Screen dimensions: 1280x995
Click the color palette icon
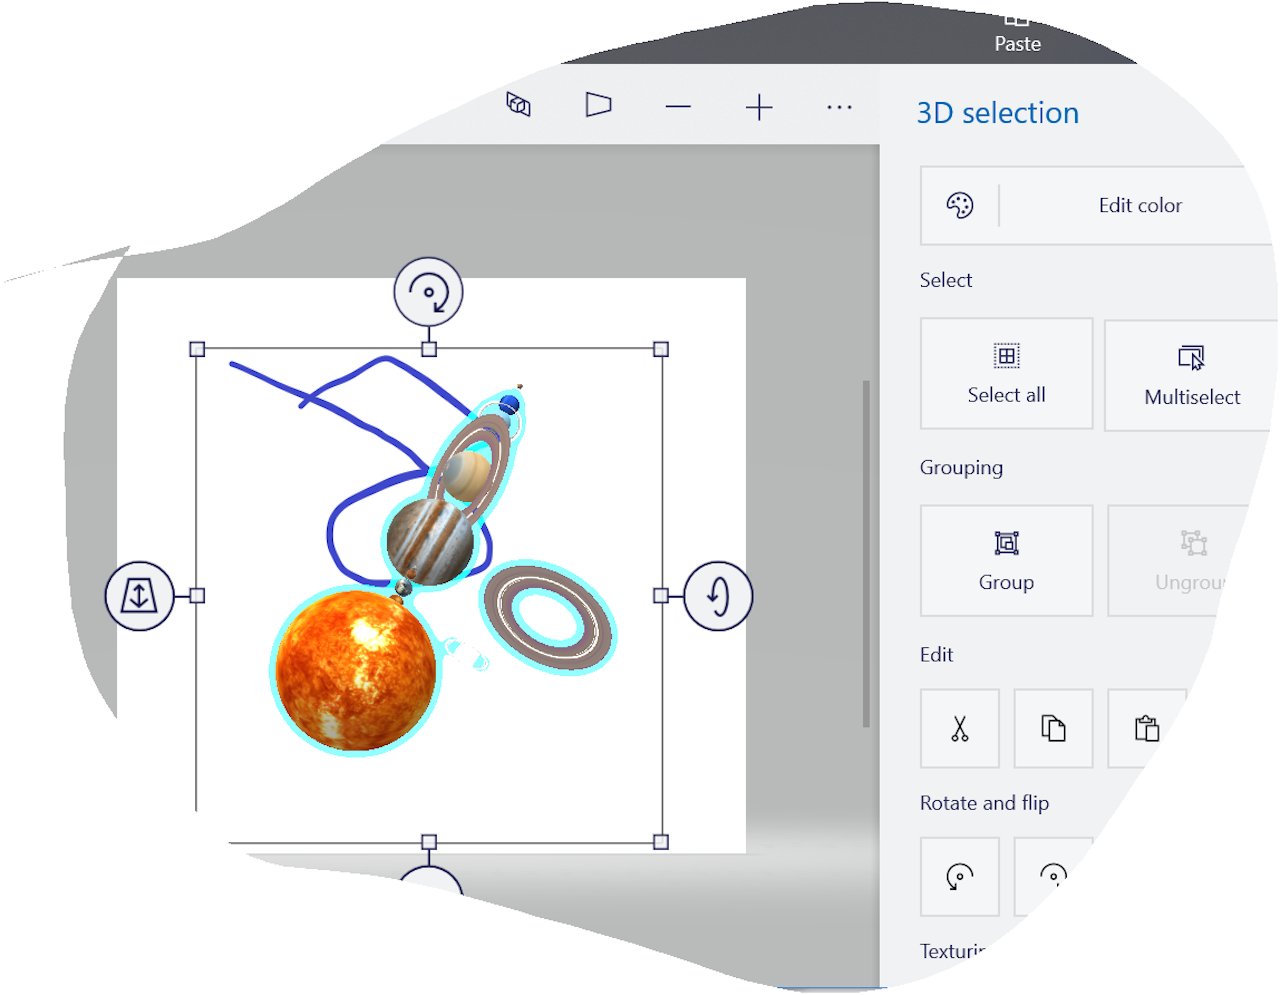tap(960, 205)
